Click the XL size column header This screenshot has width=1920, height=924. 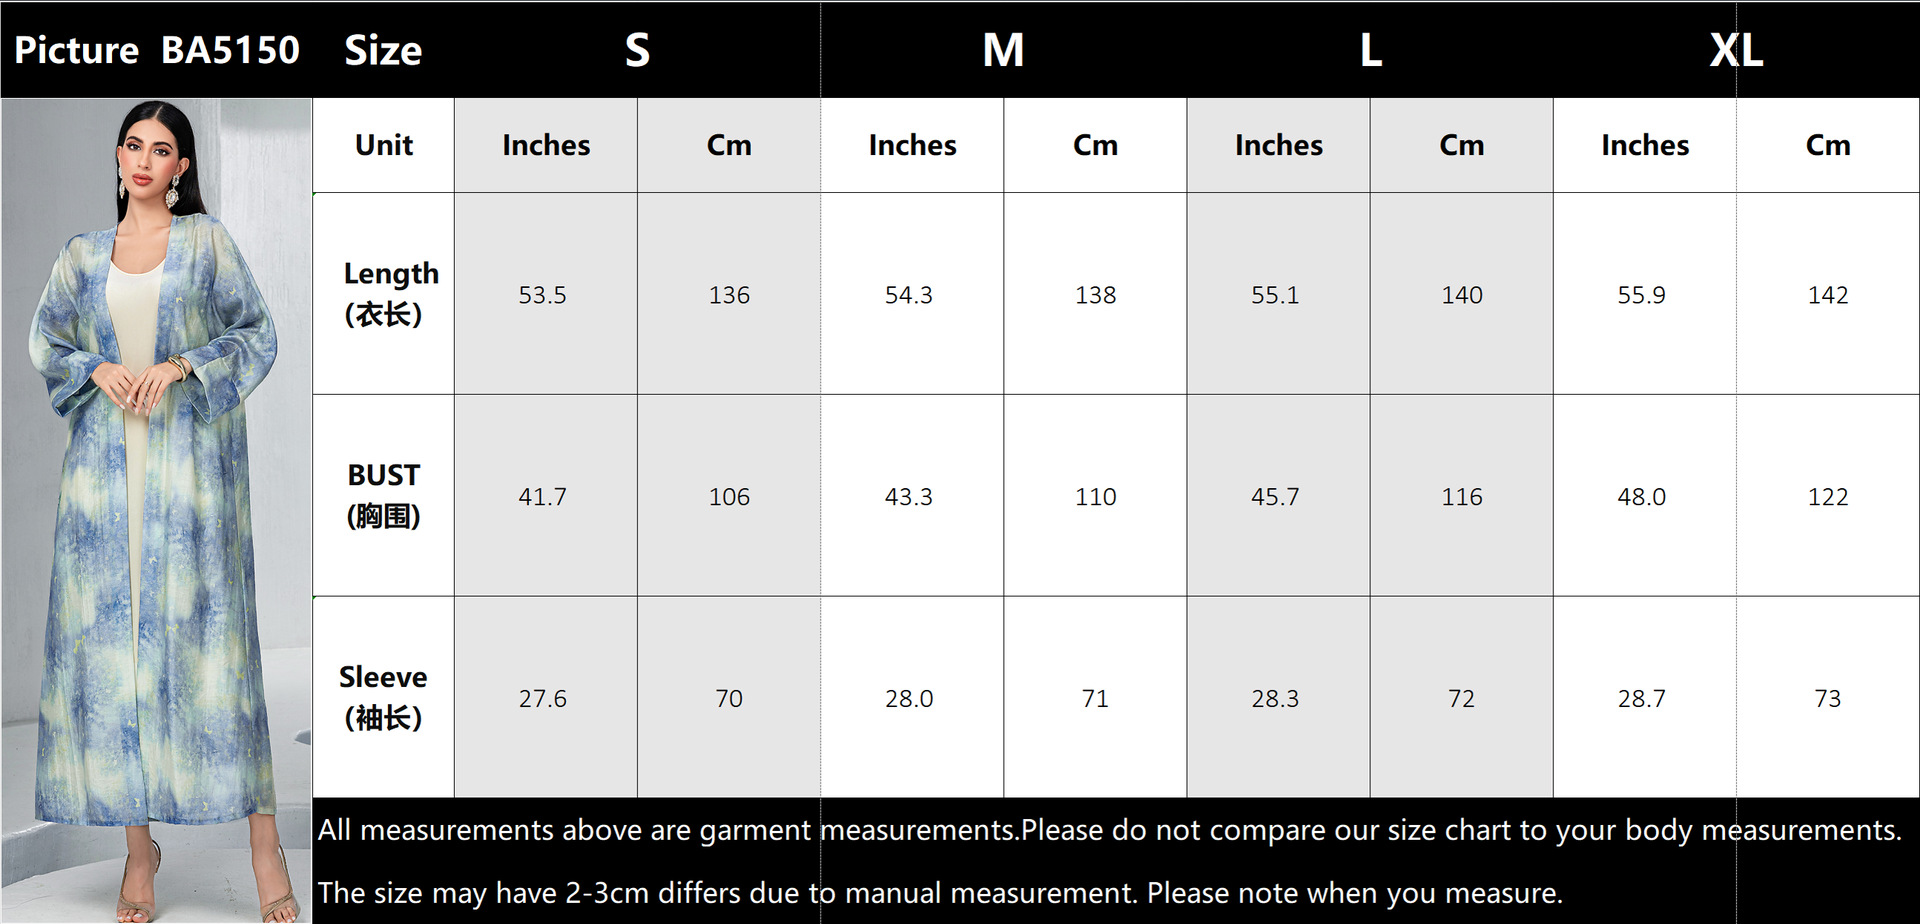pyautogui.click(x=1736, y=50)
